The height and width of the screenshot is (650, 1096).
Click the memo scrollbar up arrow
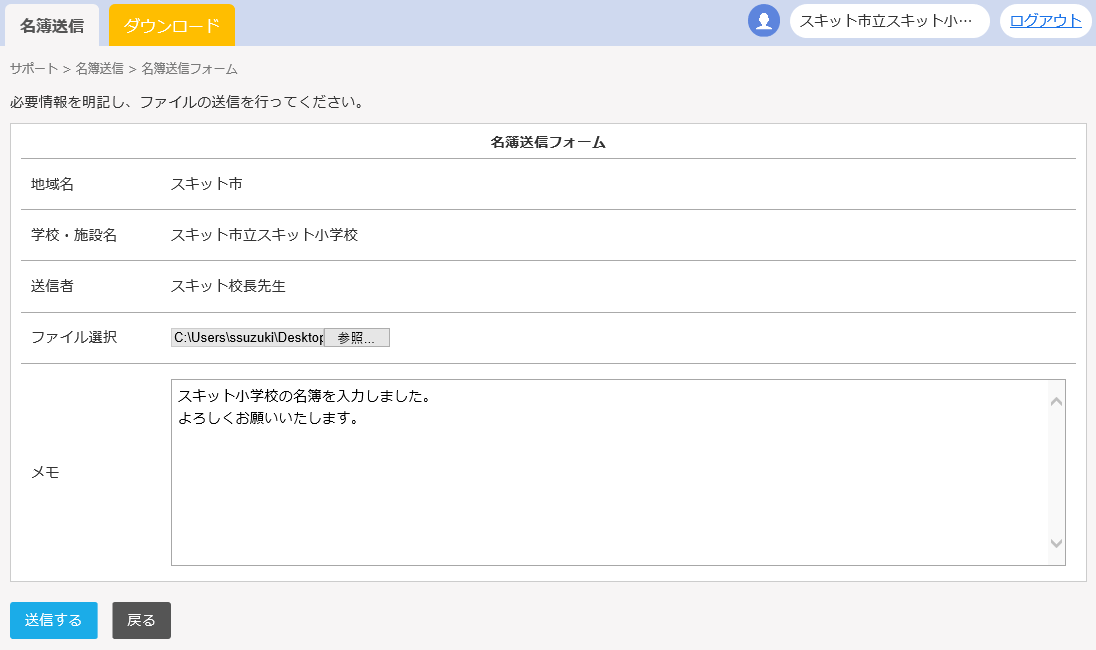1057,401
